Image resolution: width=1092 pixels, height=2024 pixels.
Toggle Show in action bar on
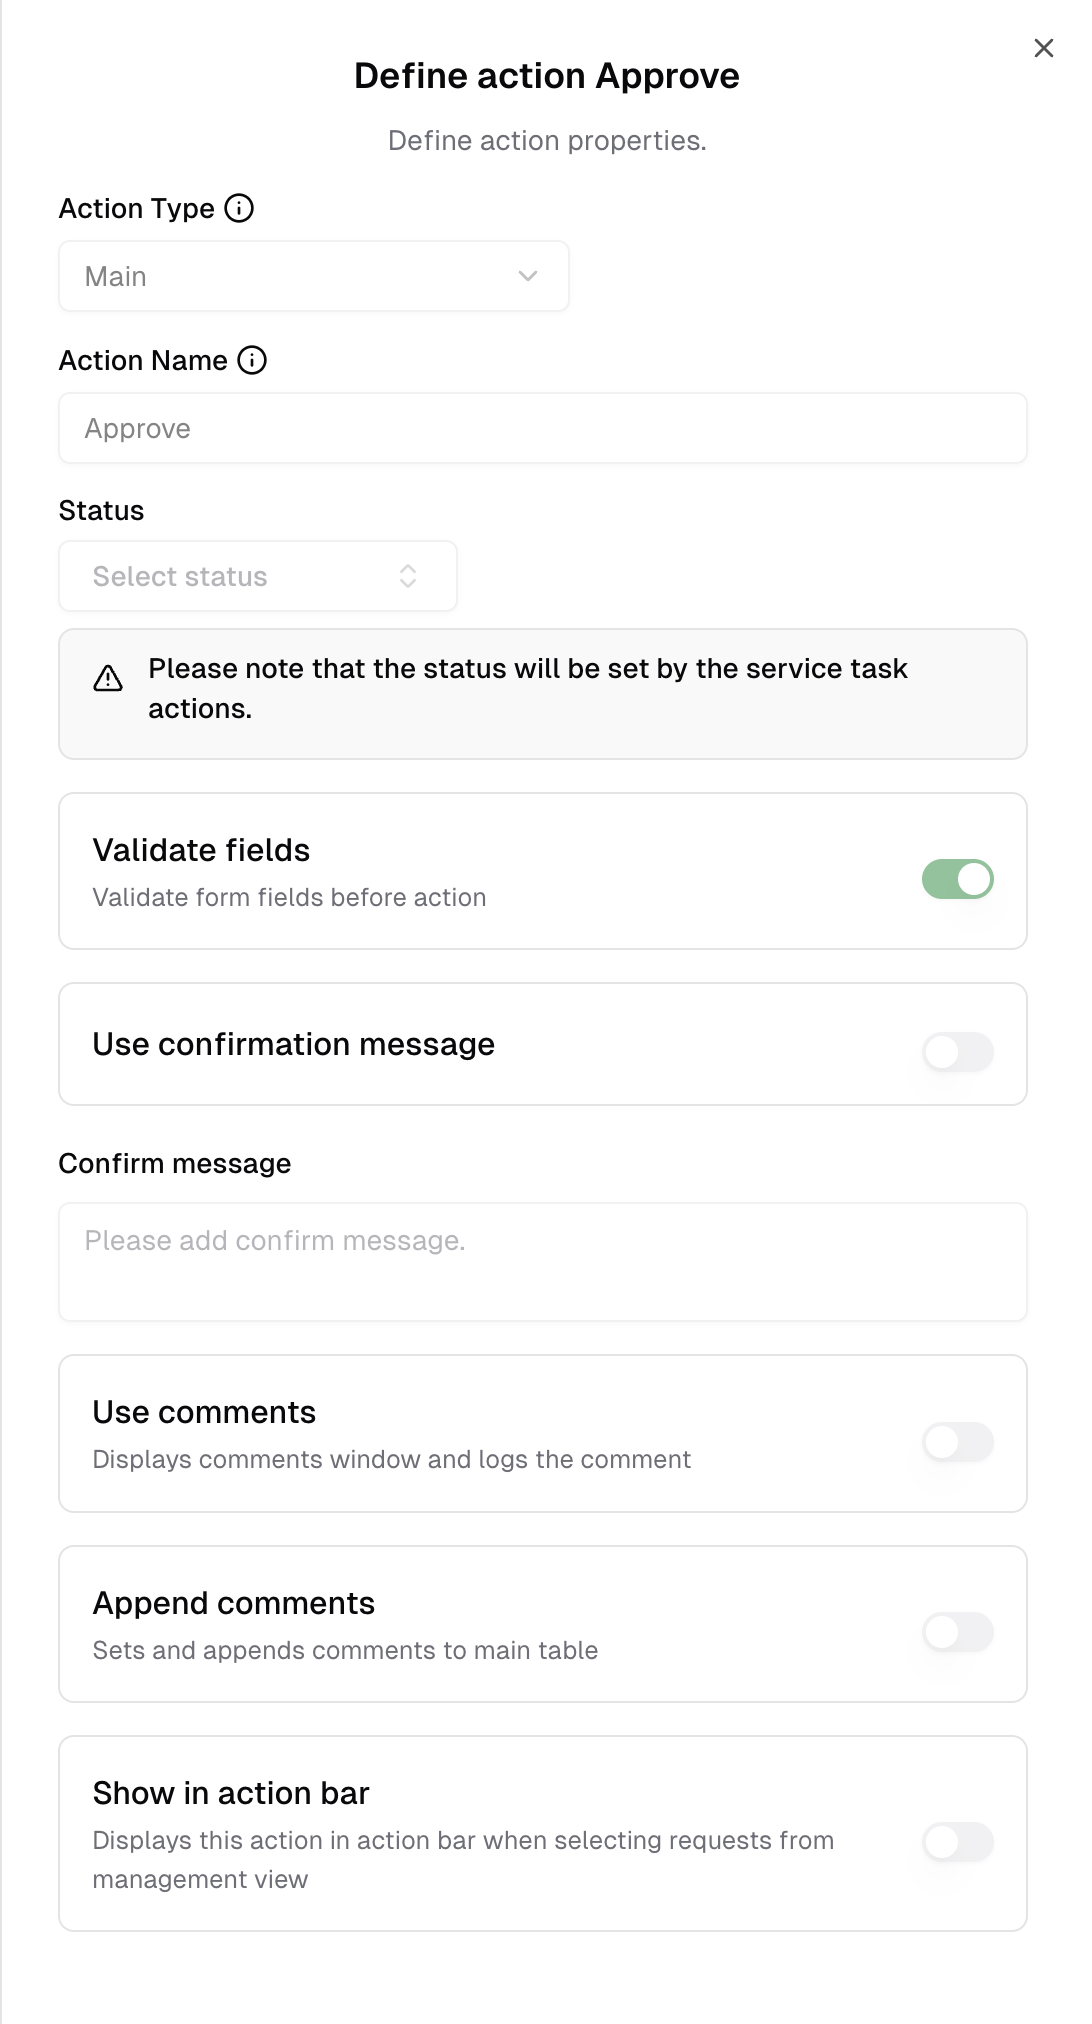[x=957, y=1842]
